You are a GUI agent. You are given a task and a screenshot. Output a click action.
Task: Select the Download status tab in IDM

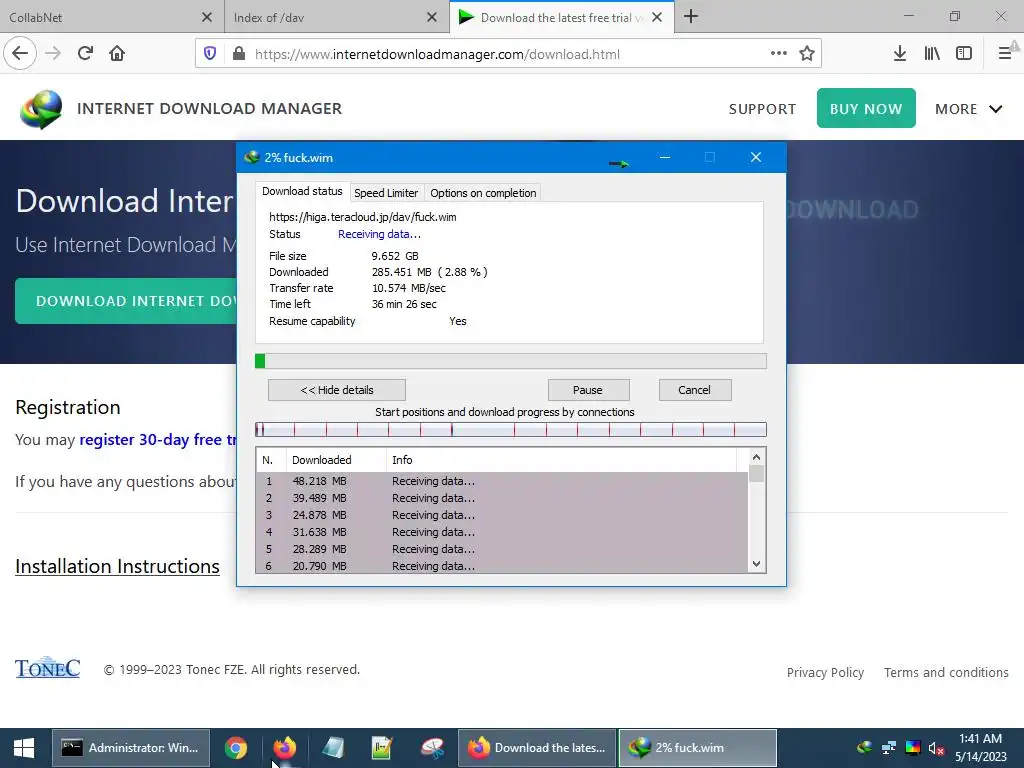pyautogui.click(x=302, y=191)
